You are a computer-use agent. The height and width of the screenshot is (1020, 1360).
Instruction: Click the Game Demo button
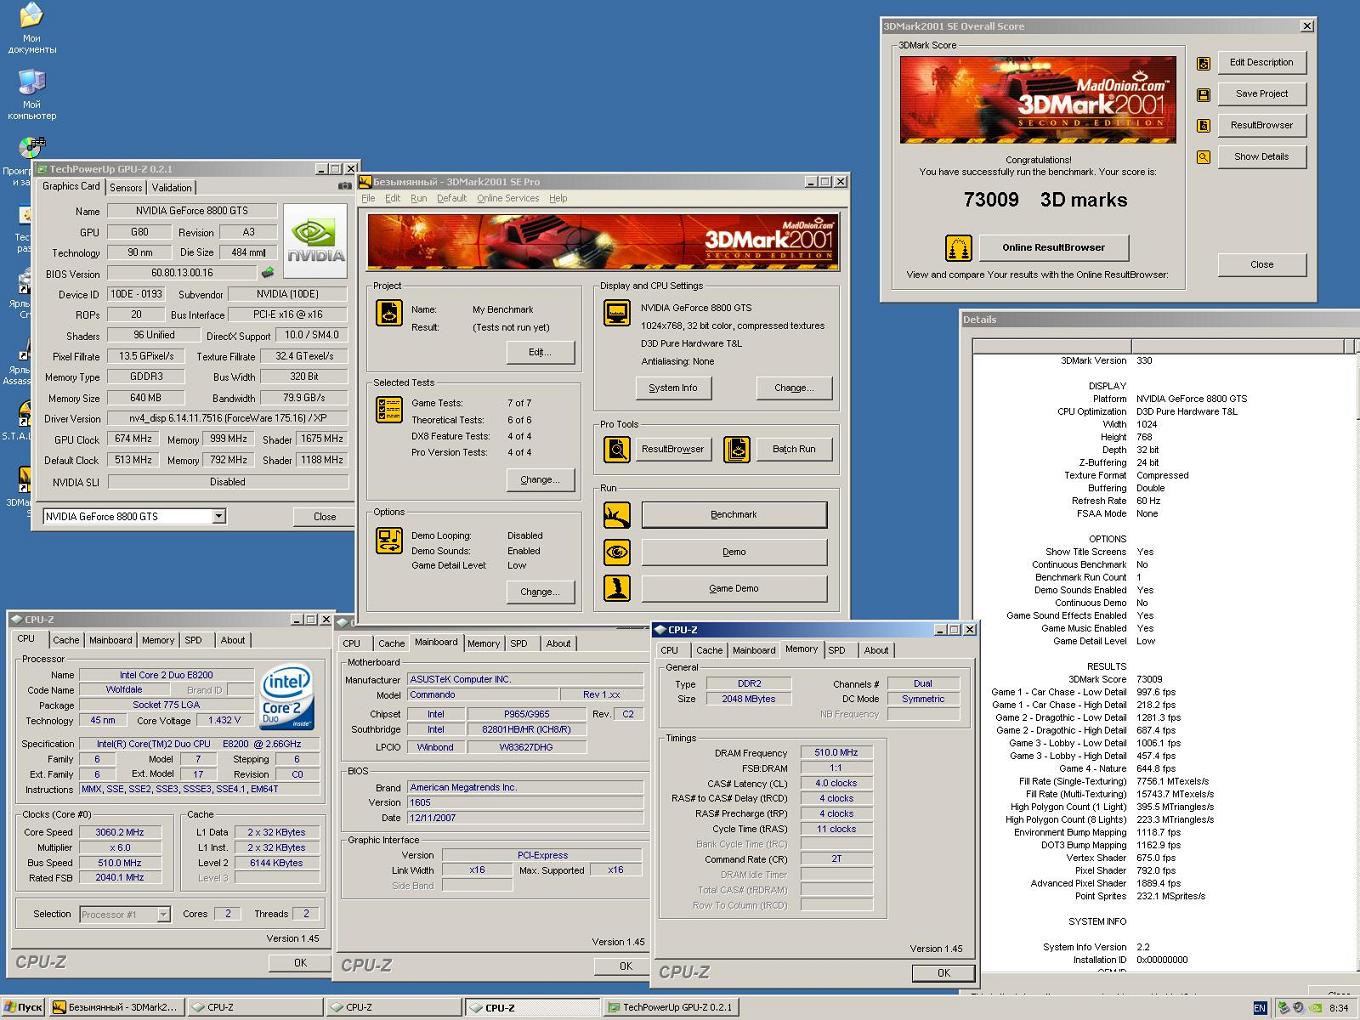(x=734, y=589)
